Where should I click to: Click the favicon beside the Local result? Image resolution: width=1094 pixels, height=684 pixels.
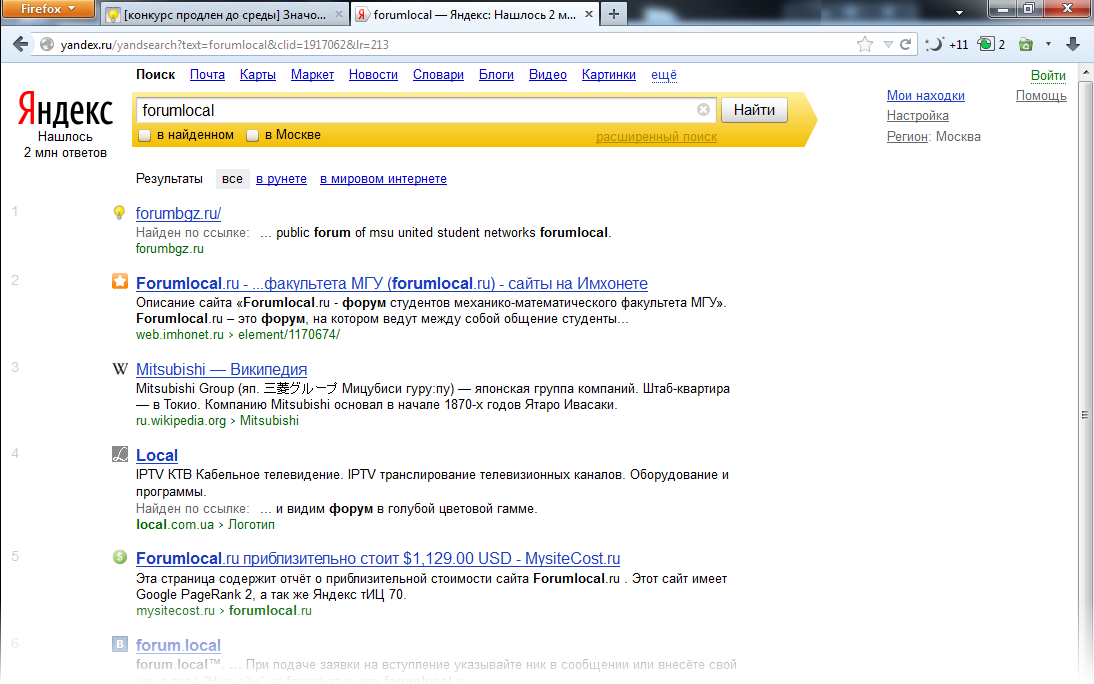click(x=120, y=454)
